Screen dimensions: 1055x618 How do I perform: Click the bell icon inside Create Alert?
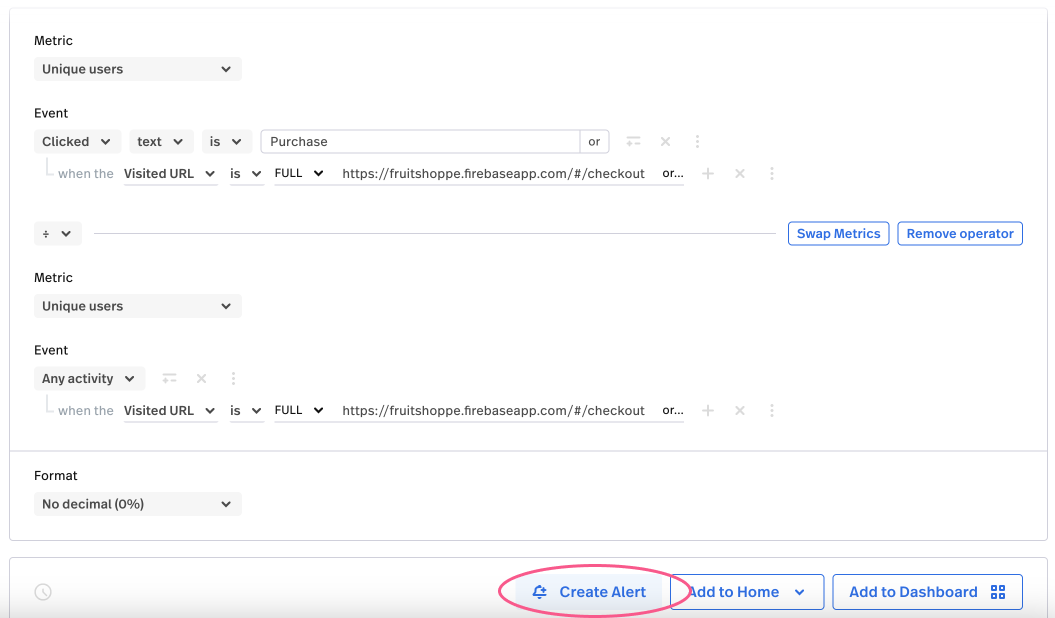pyautogui.click(x=540, y=591)
